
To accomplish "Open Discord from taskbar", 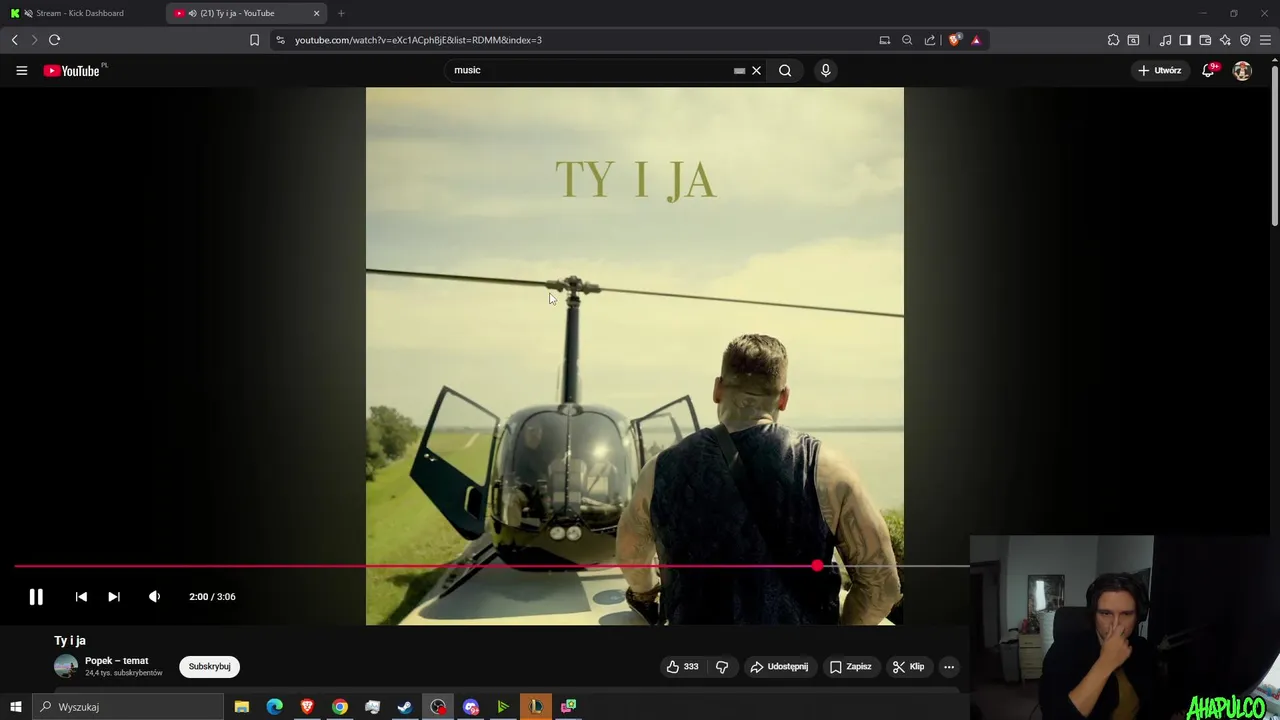I will [x=471, y=707].
